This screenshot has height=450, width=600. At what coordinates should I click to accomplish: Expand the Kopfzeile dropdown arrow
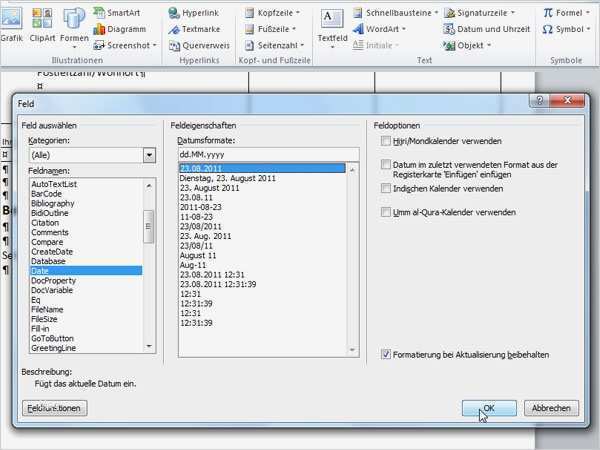[x=298, y=13]
